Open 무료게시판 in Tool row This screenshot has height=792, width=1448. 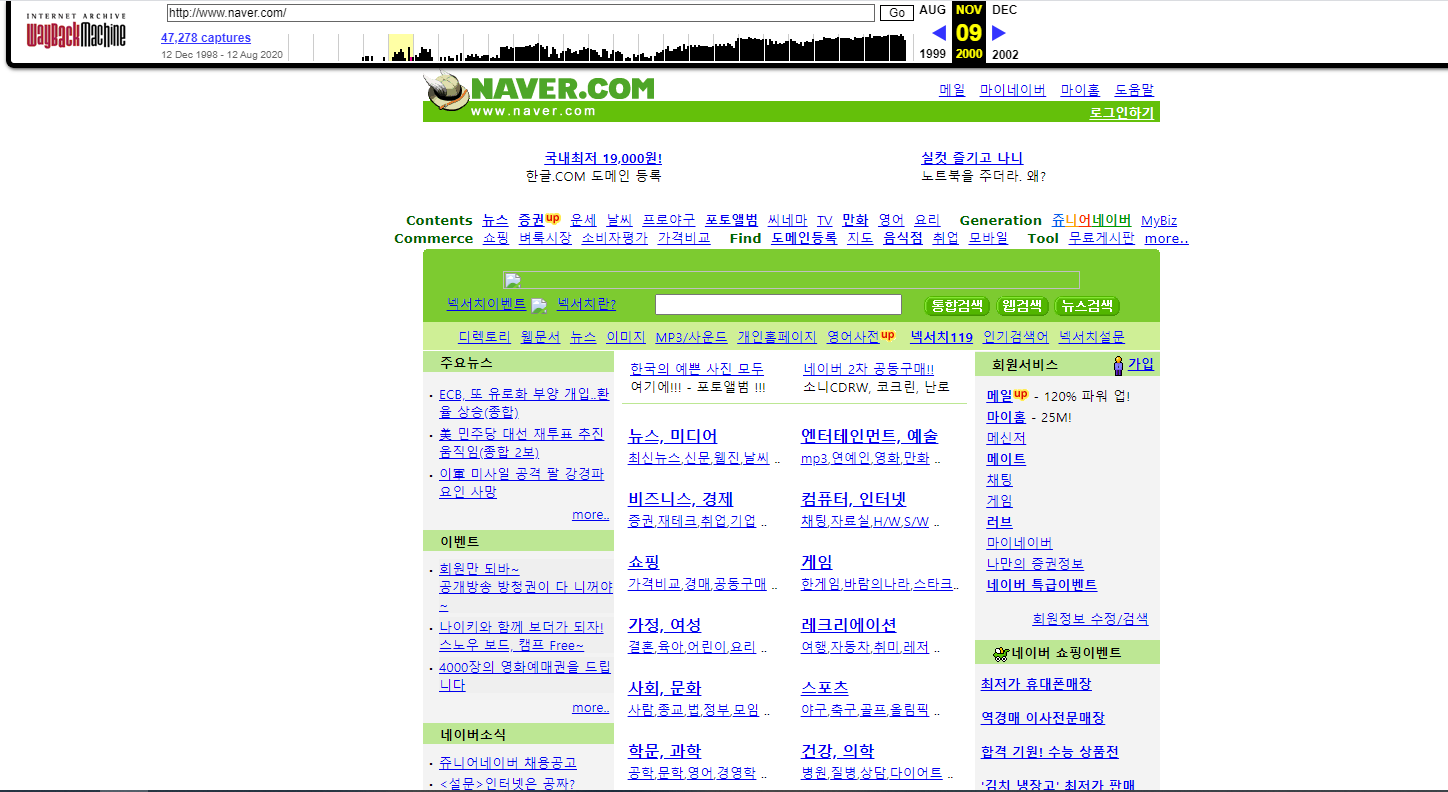(x=1102, y=238)
